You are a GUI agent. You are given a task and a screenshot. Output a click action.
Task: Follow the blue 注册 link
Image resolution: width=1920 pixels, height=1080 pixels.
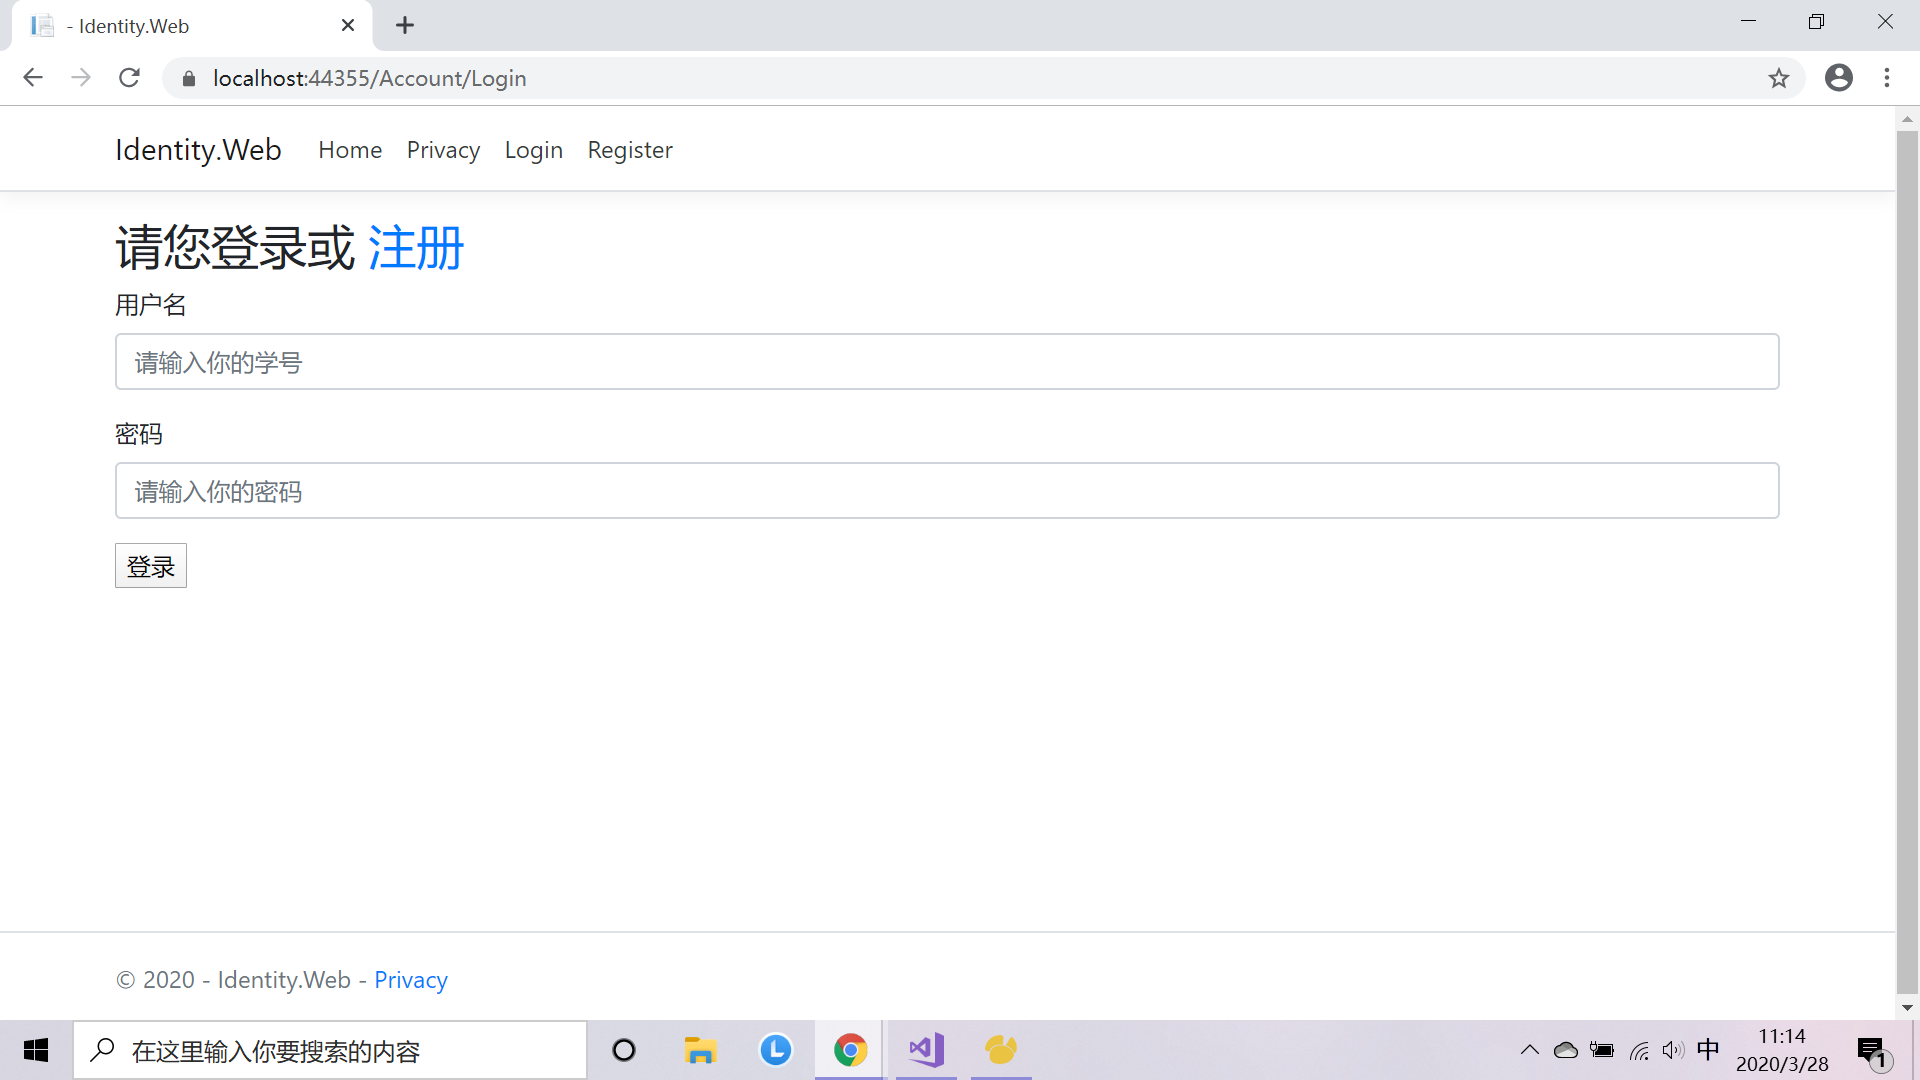[416, 248]
